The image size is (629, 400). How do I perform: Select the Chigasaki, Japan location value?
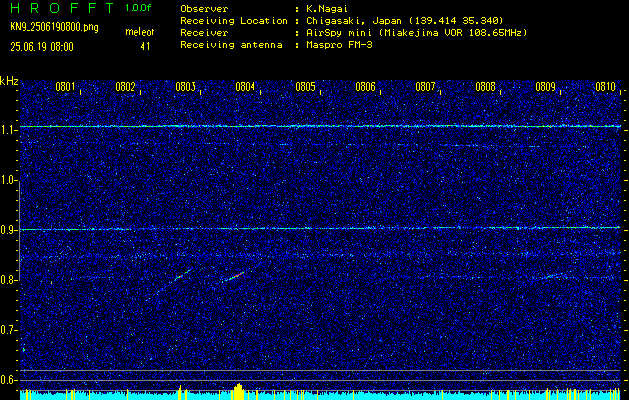click(x=405, y=20)
